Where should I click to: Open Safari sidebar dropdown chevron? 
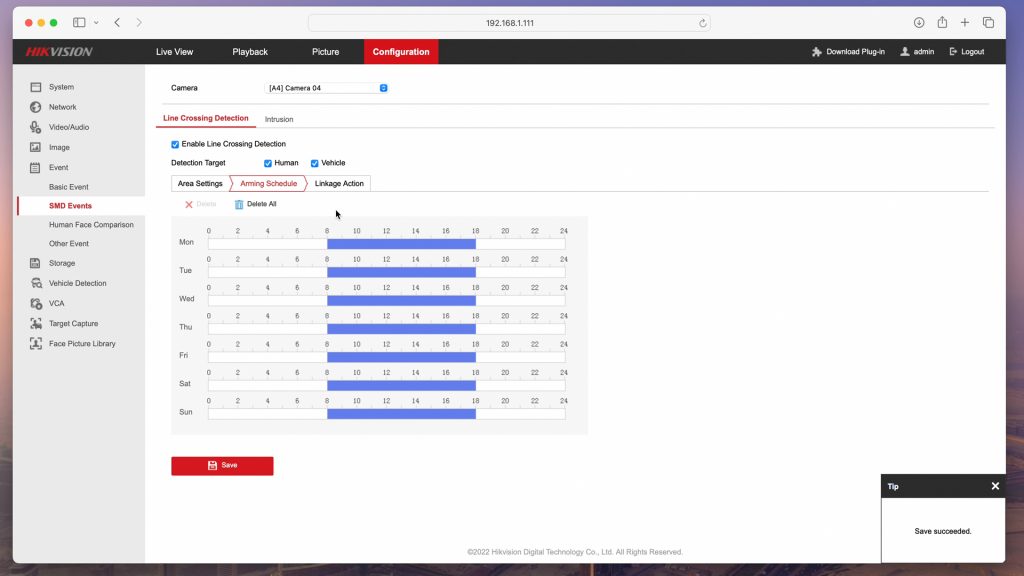point(96,22)
